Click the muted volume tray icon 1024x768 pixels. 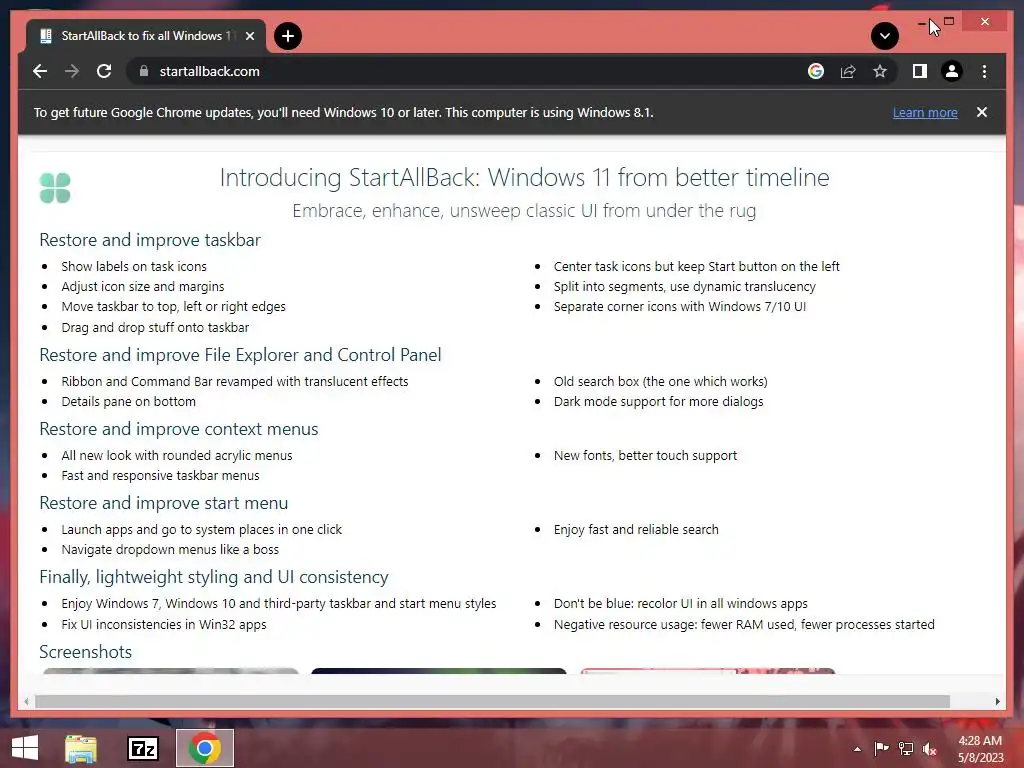point(930,749)
